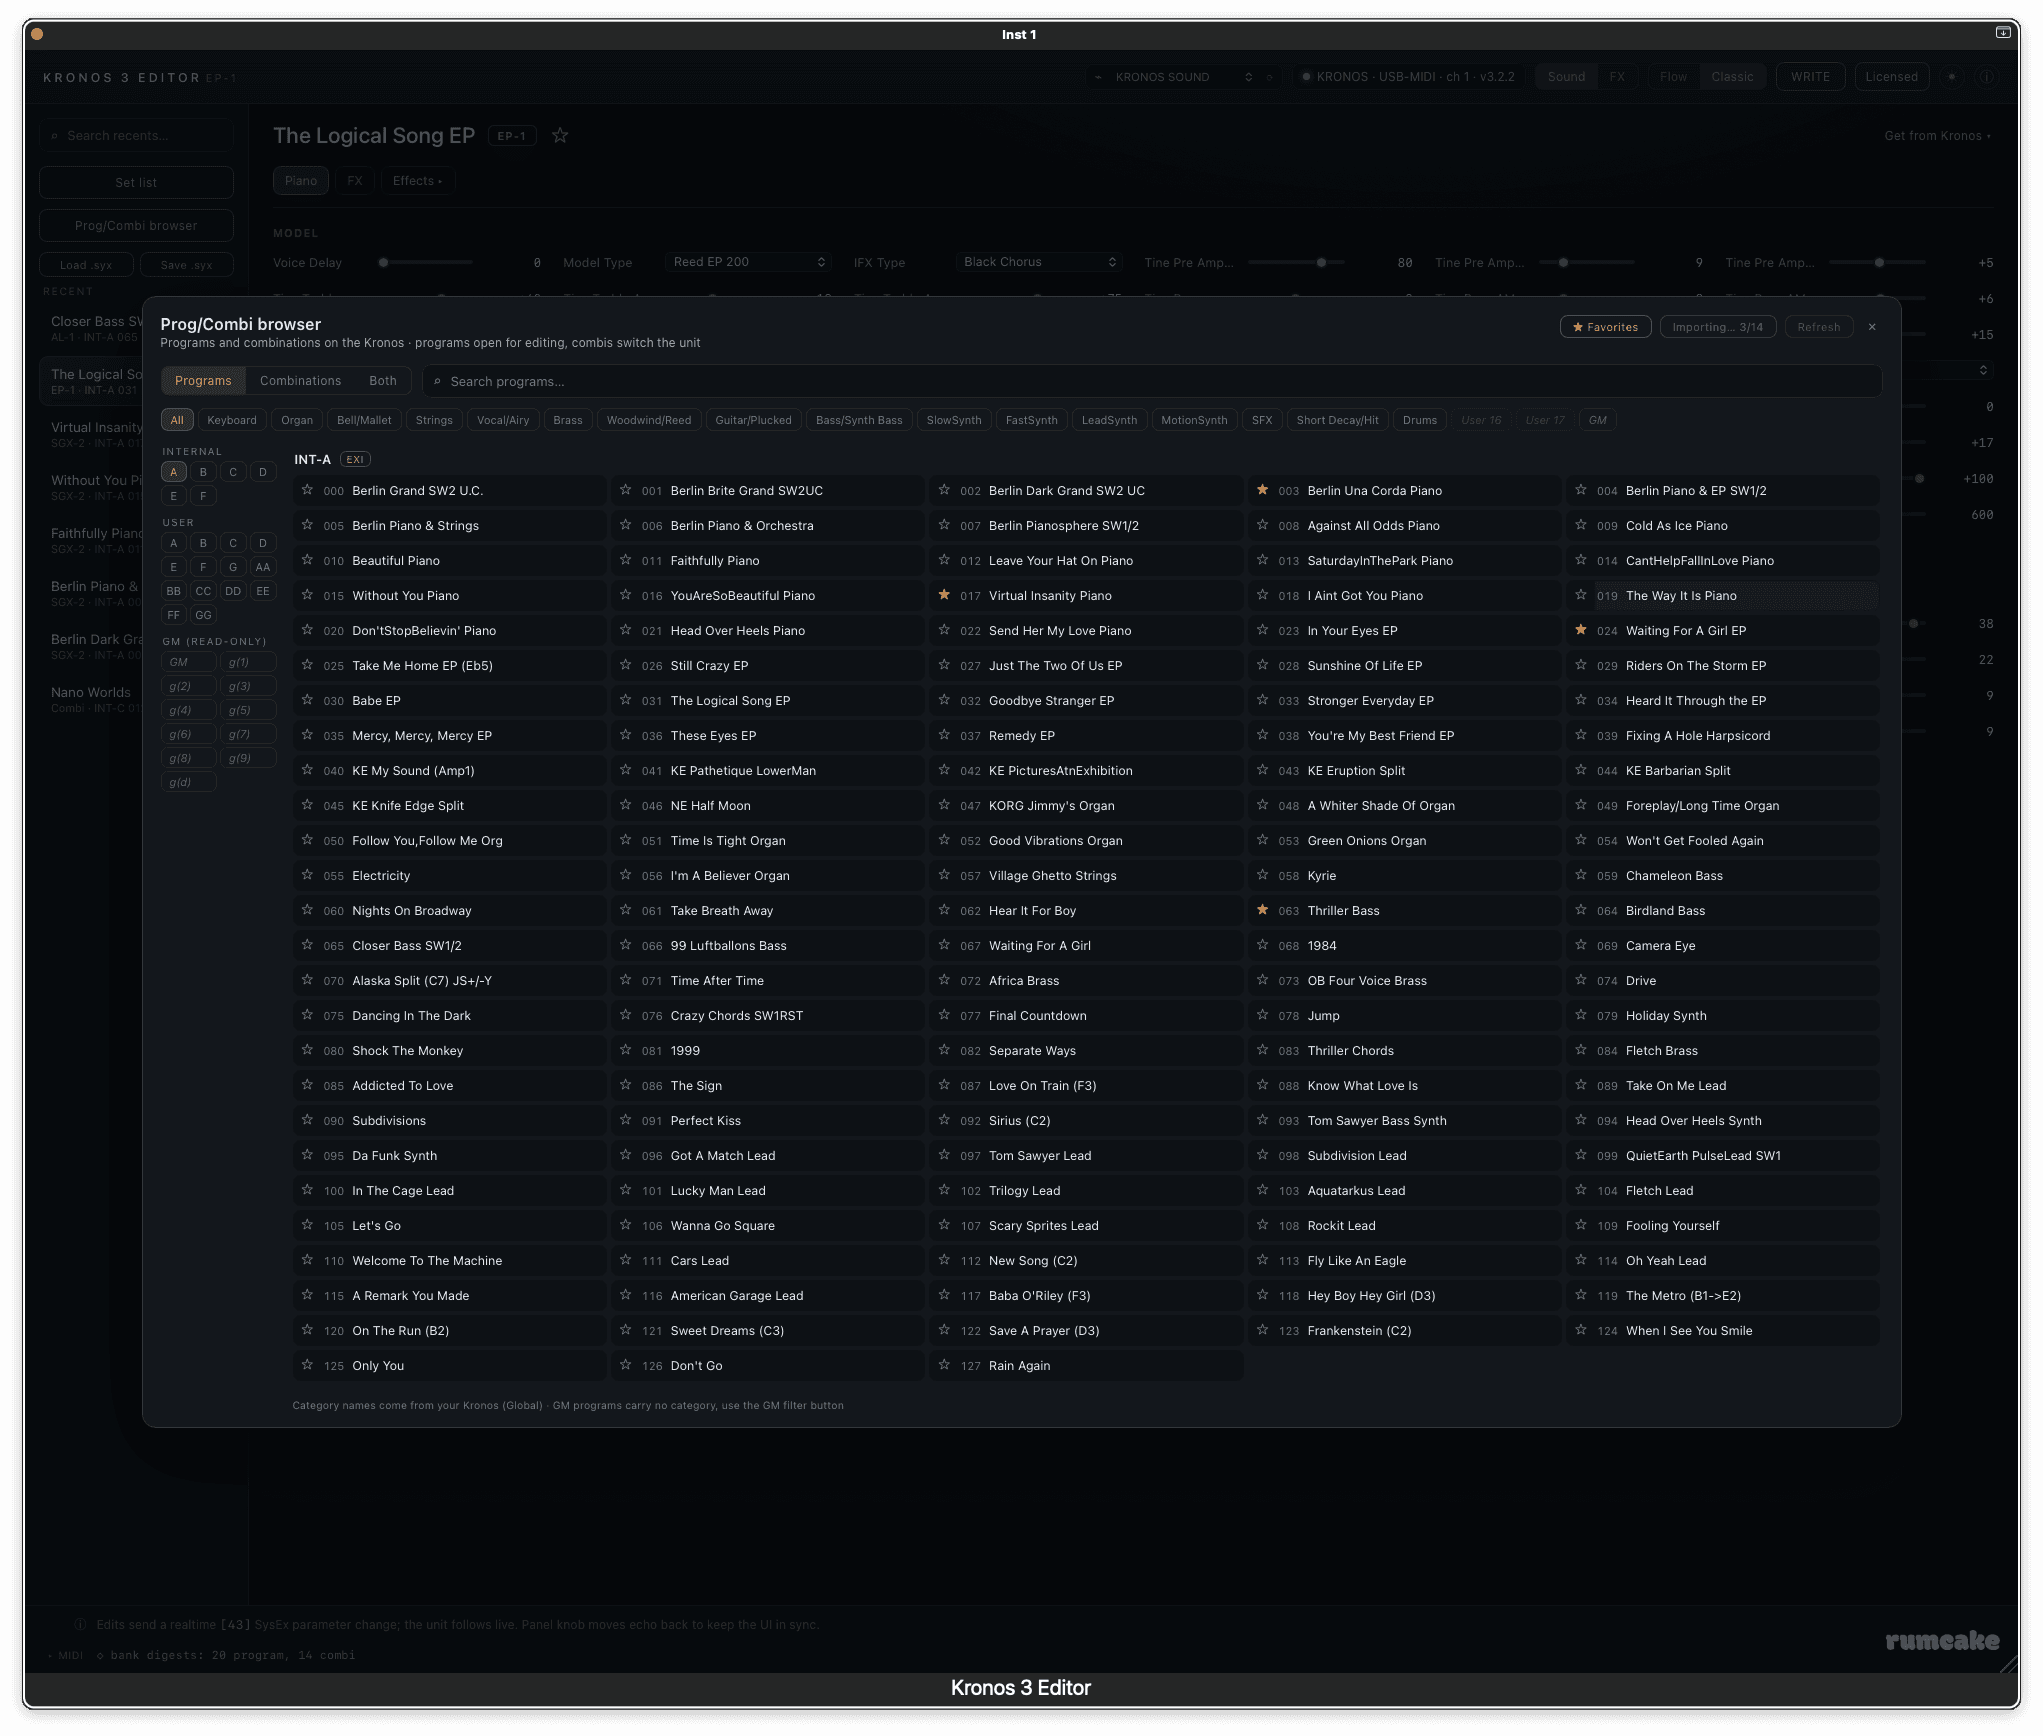Viewport: 2043px width, 1736px height.
Task: Enable the GM filter chip
Action: (x=1598, y=420)
